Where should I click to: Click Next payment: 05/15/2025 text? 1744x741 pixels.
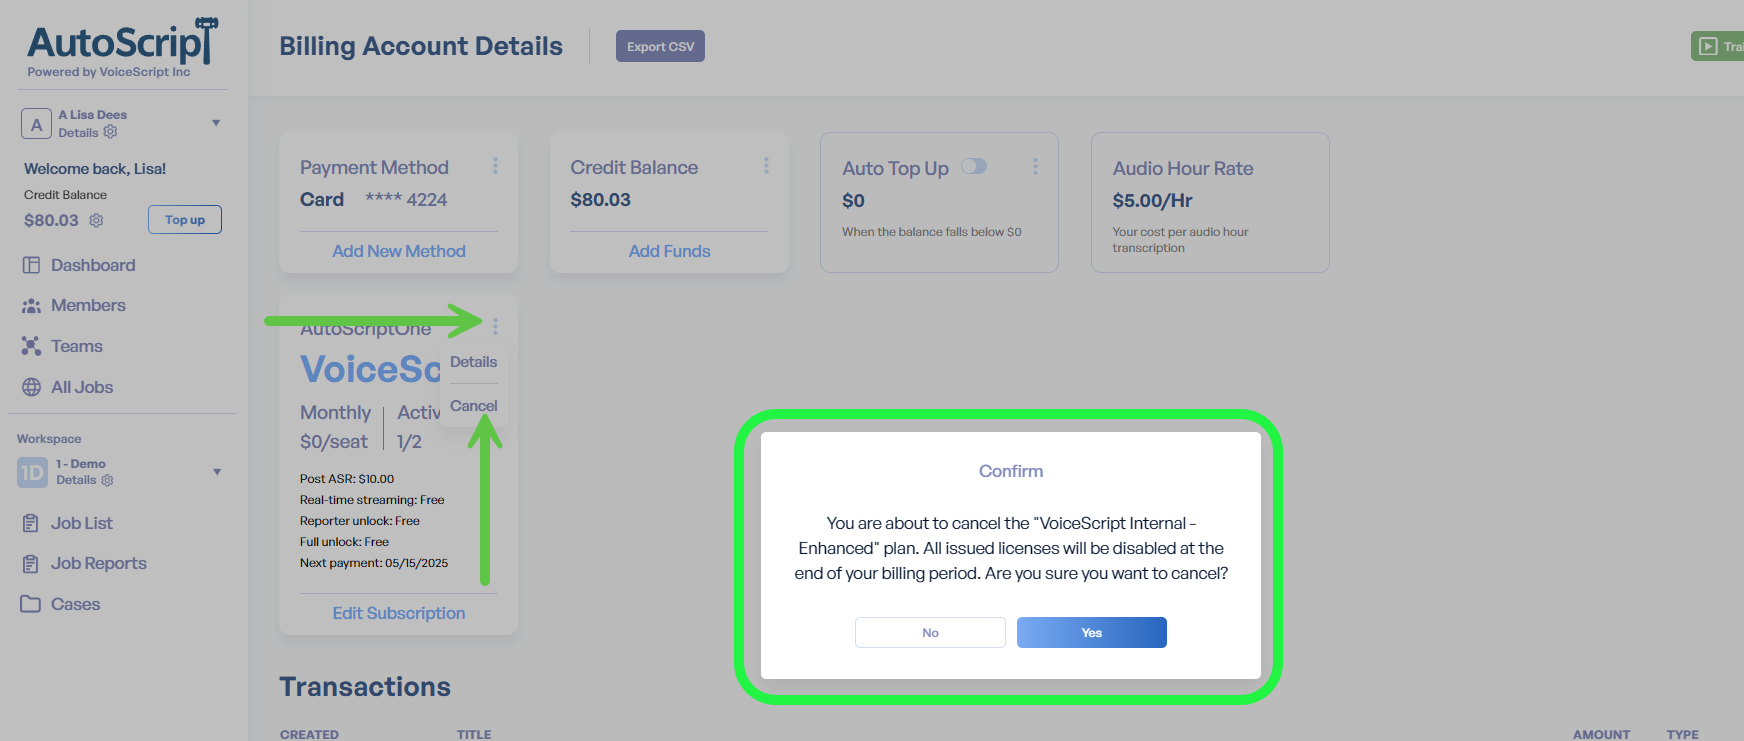click(374, 563)
